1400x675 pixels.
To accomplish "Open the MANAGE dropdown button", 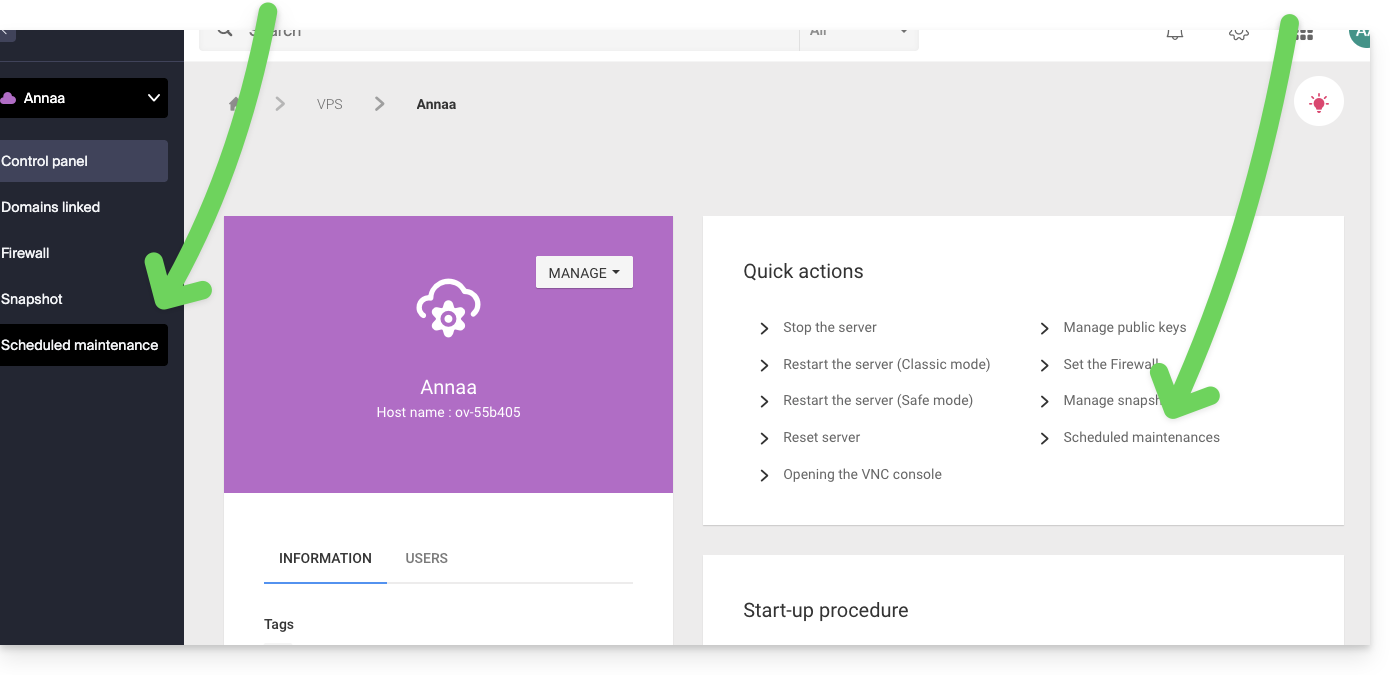I will pos(584,273).
